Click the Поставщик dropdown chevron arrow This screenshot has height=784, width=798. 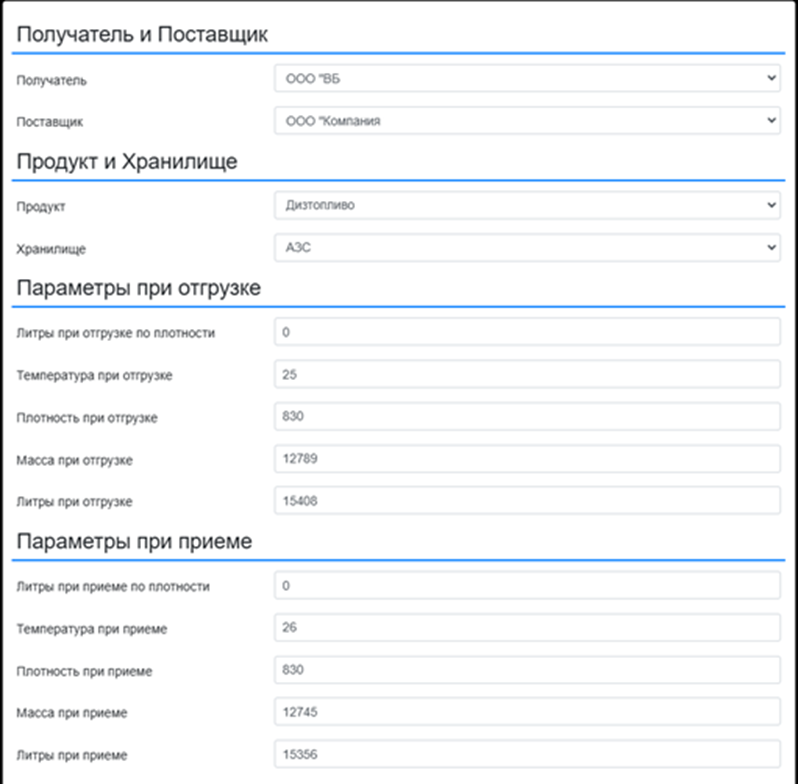[771, 120]
